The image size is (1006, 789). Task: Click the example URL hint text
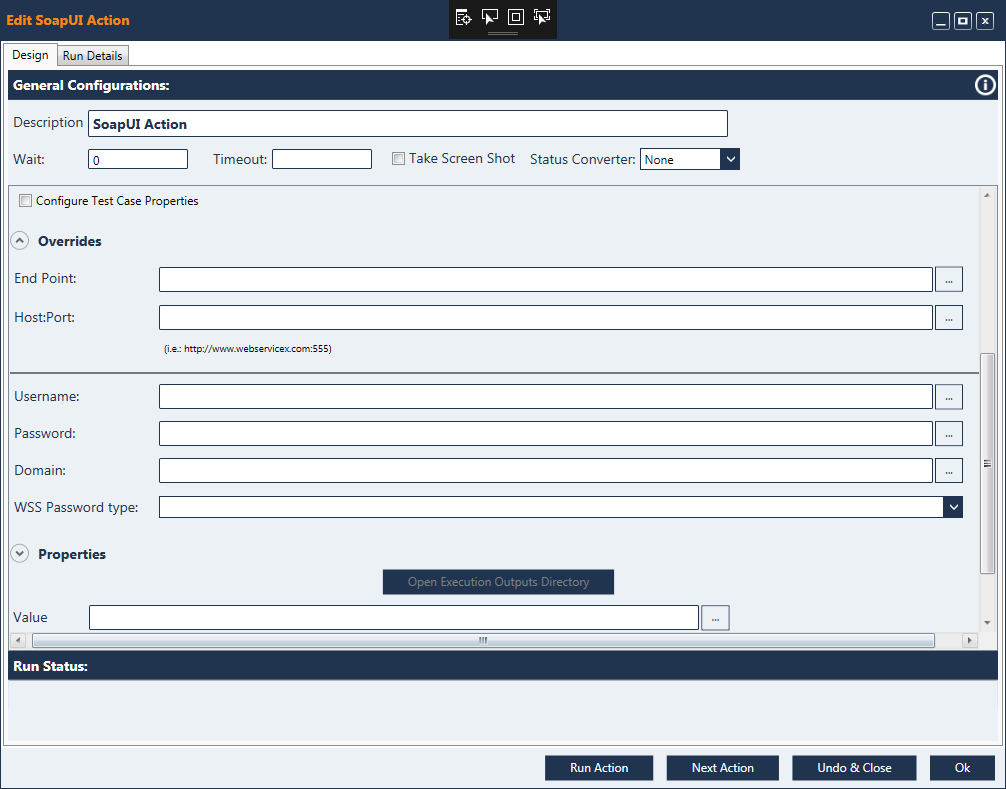pos(248,349)
